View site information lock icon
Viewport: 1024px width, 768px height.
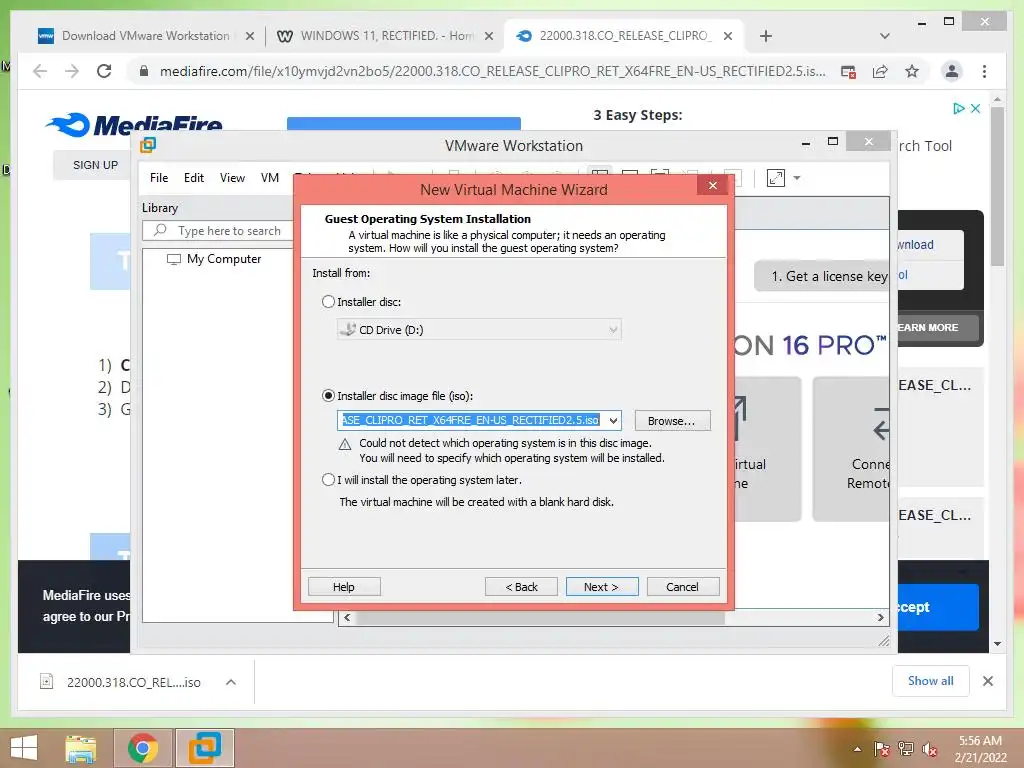[144, 71]
